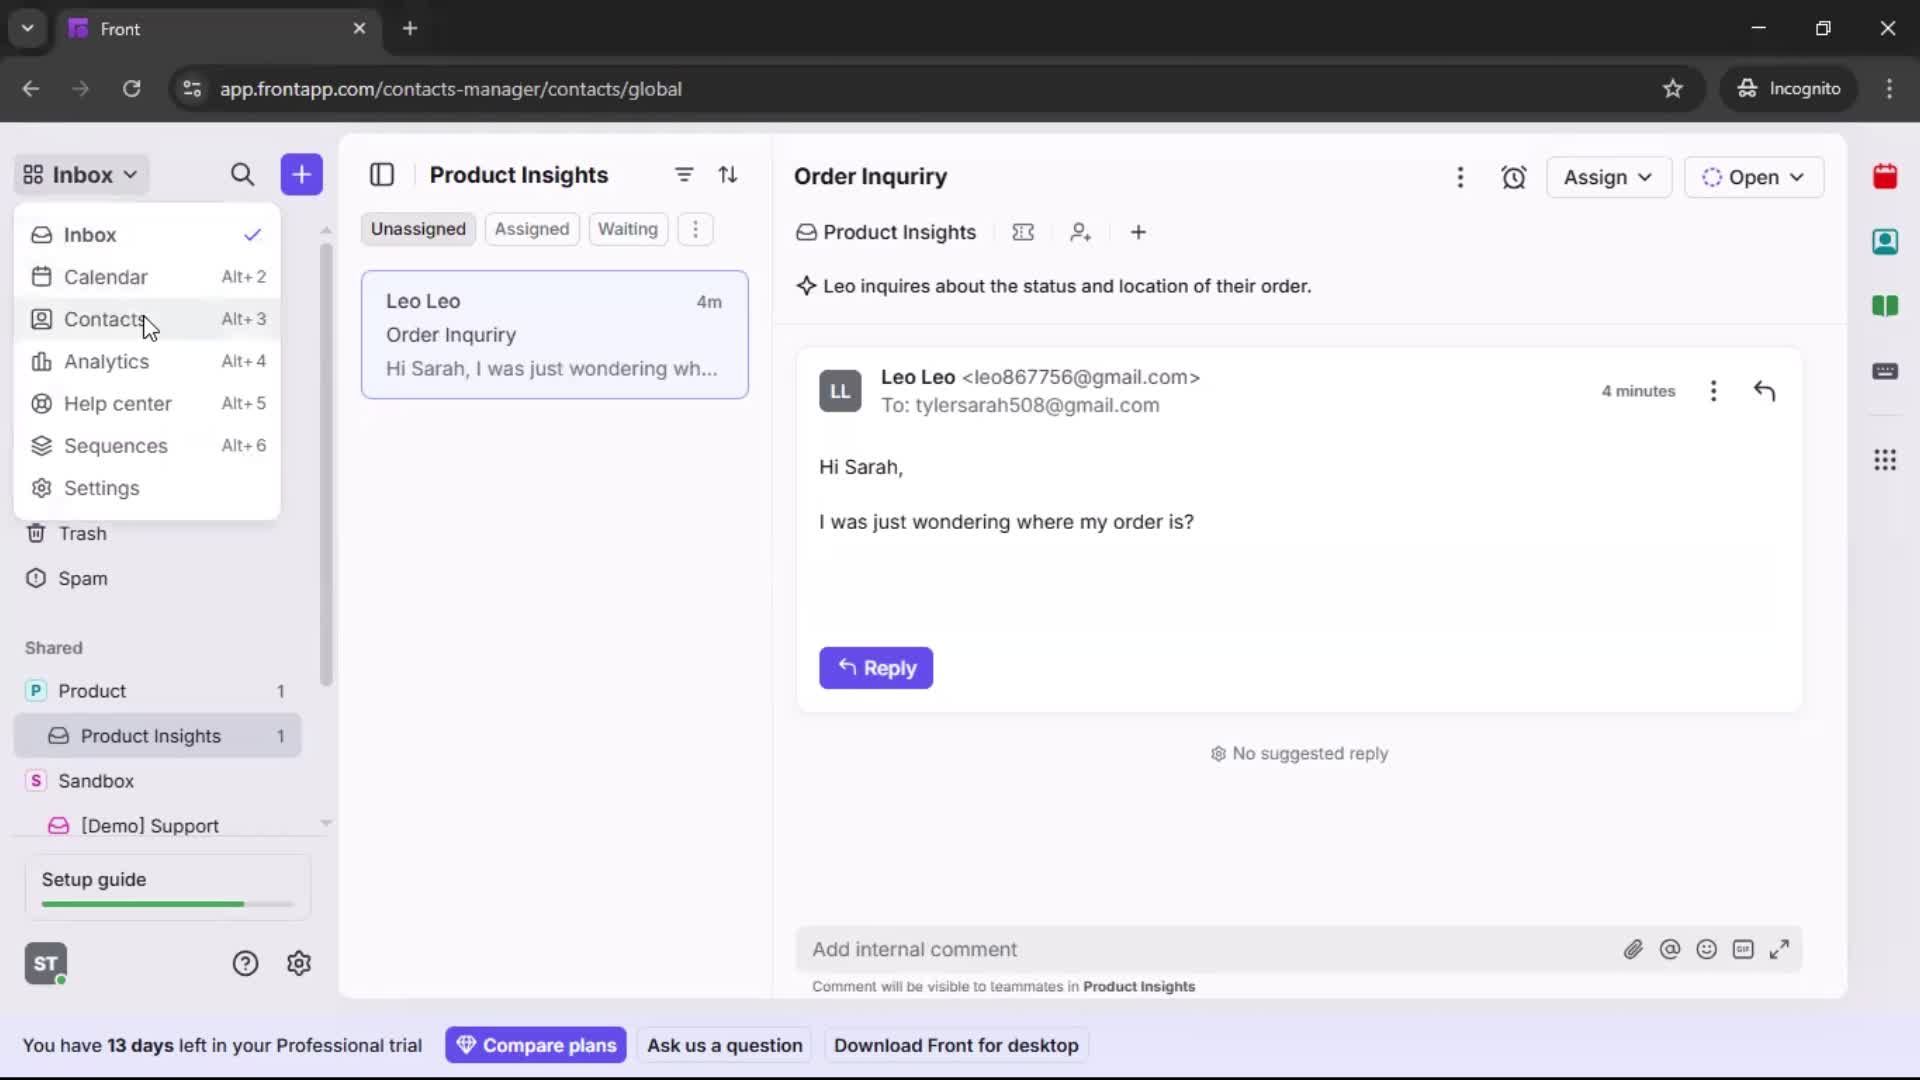Open the search magnifier icon
Viewport: 1920px width, 1080px height.
tap(242, 175)
